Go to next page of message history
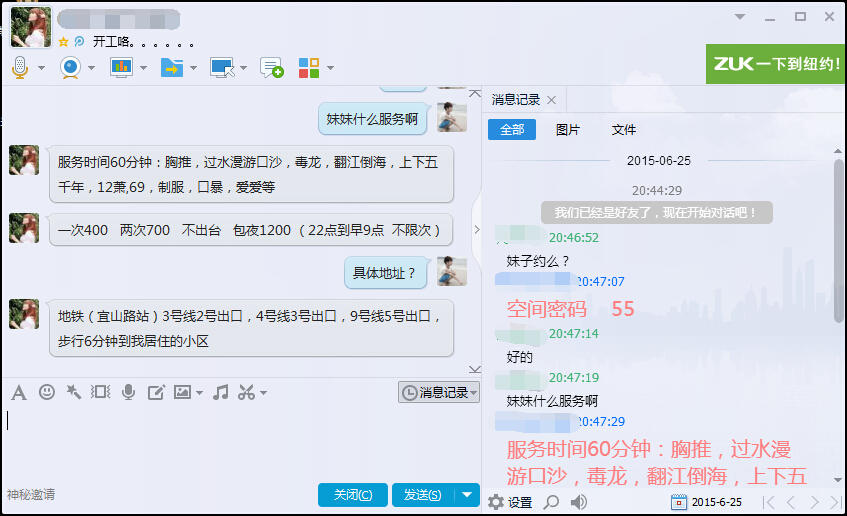Screen dimensions: 847x516 [814, 502]
